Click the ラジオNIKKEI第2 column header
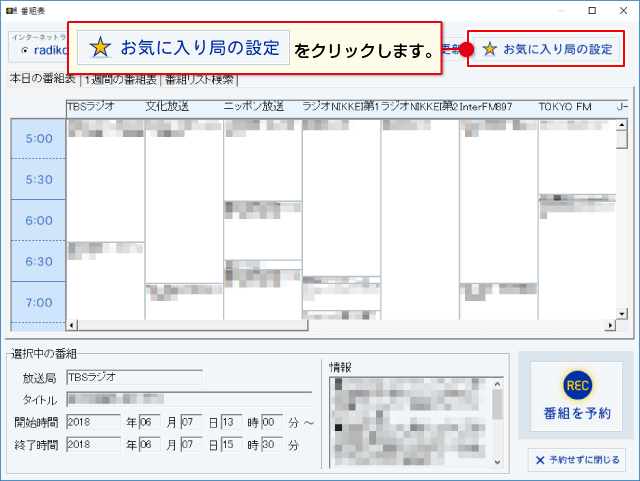Screen dimensions: 640x481 pos(420,107)
